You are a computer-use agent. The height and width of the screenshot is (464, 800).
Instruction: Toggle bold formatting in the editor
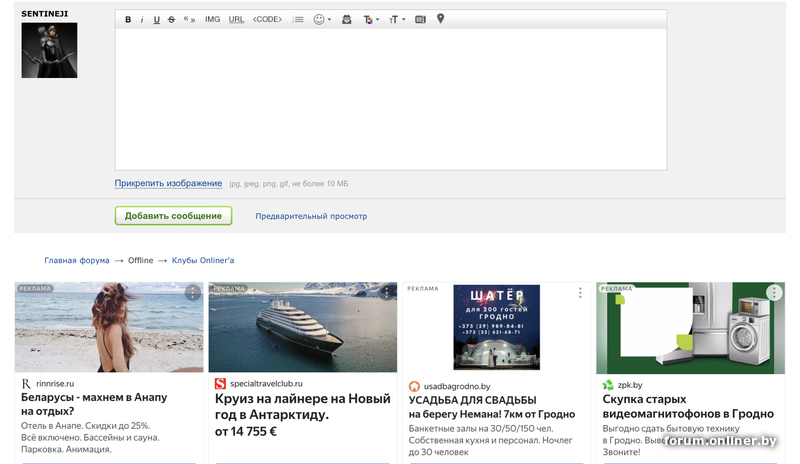coord(128,19)
